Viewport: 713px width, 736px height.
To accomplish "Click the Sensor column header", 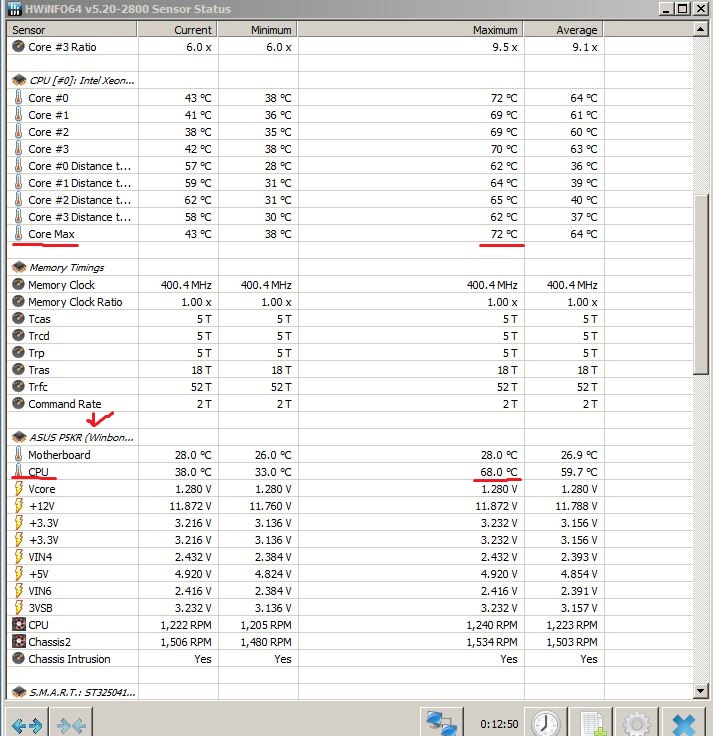I will click(x=72, y=30).
